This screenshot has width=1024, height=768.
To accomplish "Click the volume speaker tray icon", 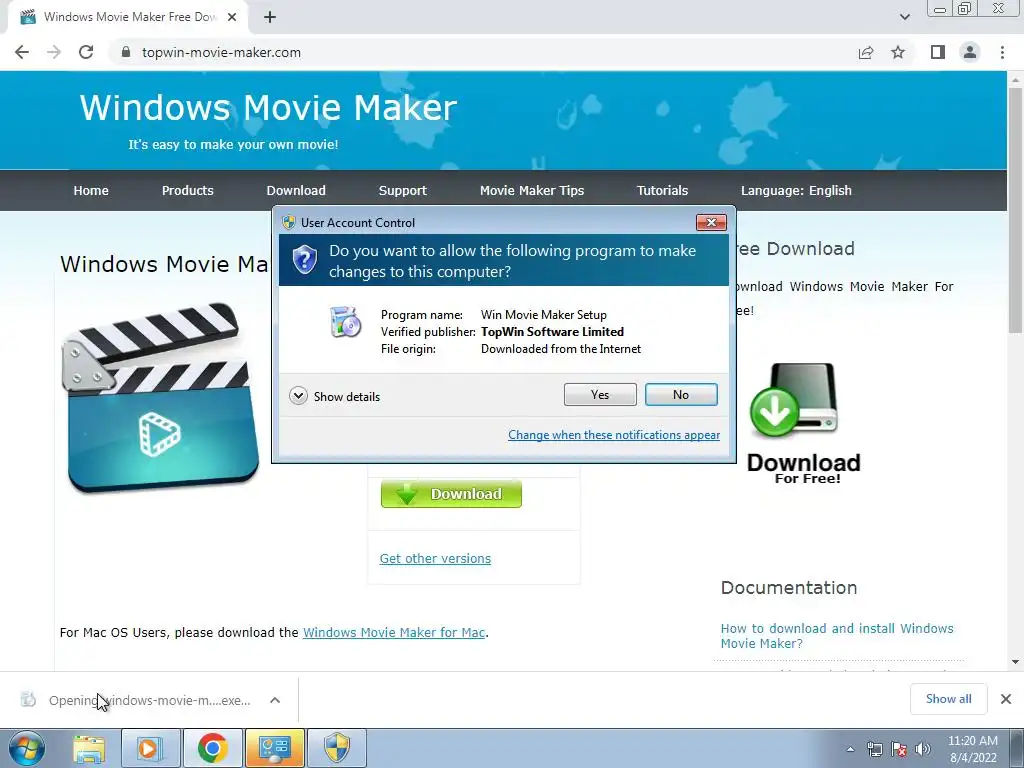I will tap(923, 749).
